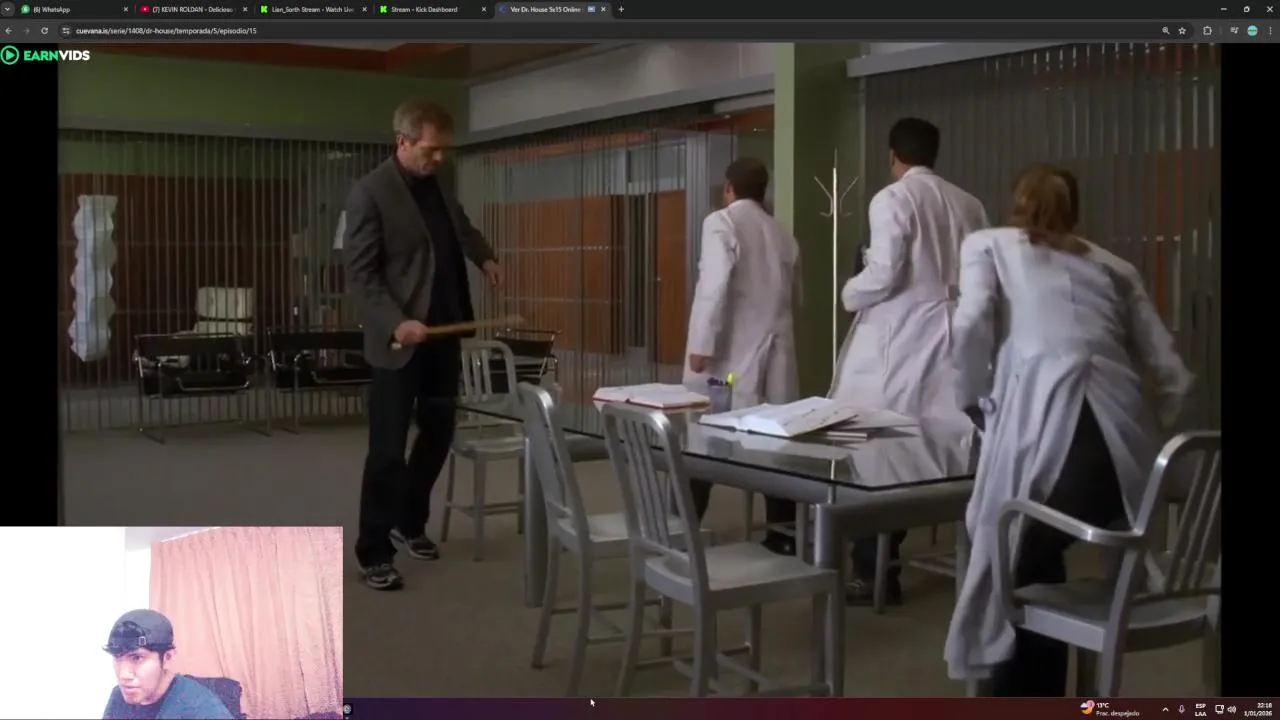Go back to previous page
Viewport: 1280px width, 720px height.
pyautogui.click(x=9, y=31)
